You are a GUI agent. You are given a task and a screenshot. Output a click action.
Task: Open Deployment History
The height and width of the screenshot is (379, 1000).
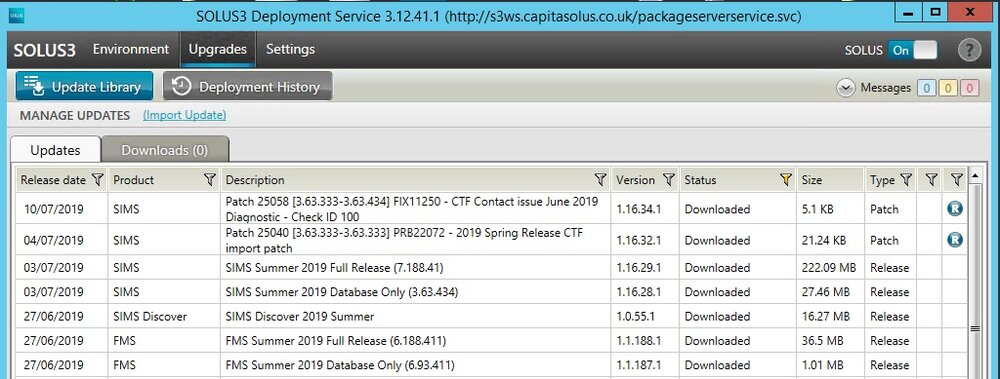coord(247,86)
